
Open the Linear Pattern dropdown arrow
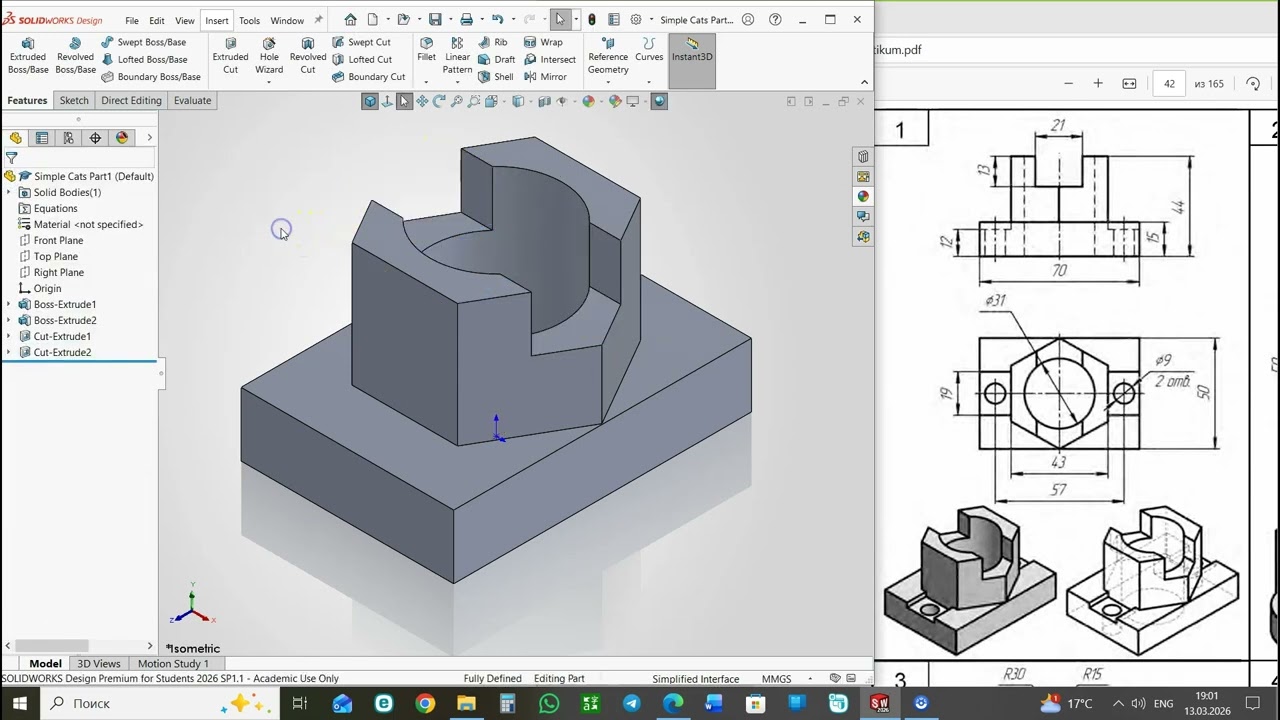point(457,82)
